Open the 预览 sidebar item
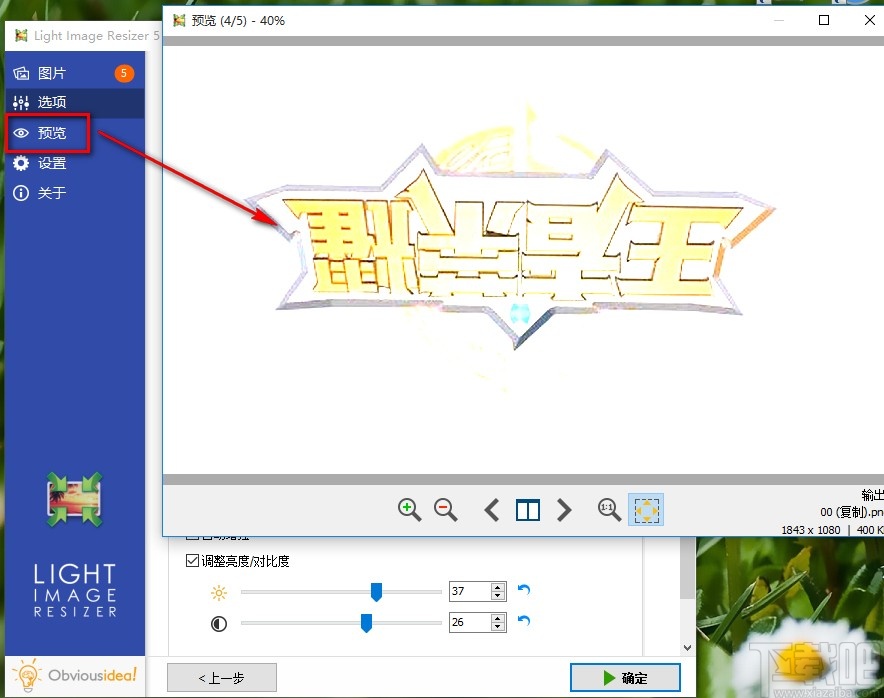Screen dimensions: 884x698 pos(74,133)
